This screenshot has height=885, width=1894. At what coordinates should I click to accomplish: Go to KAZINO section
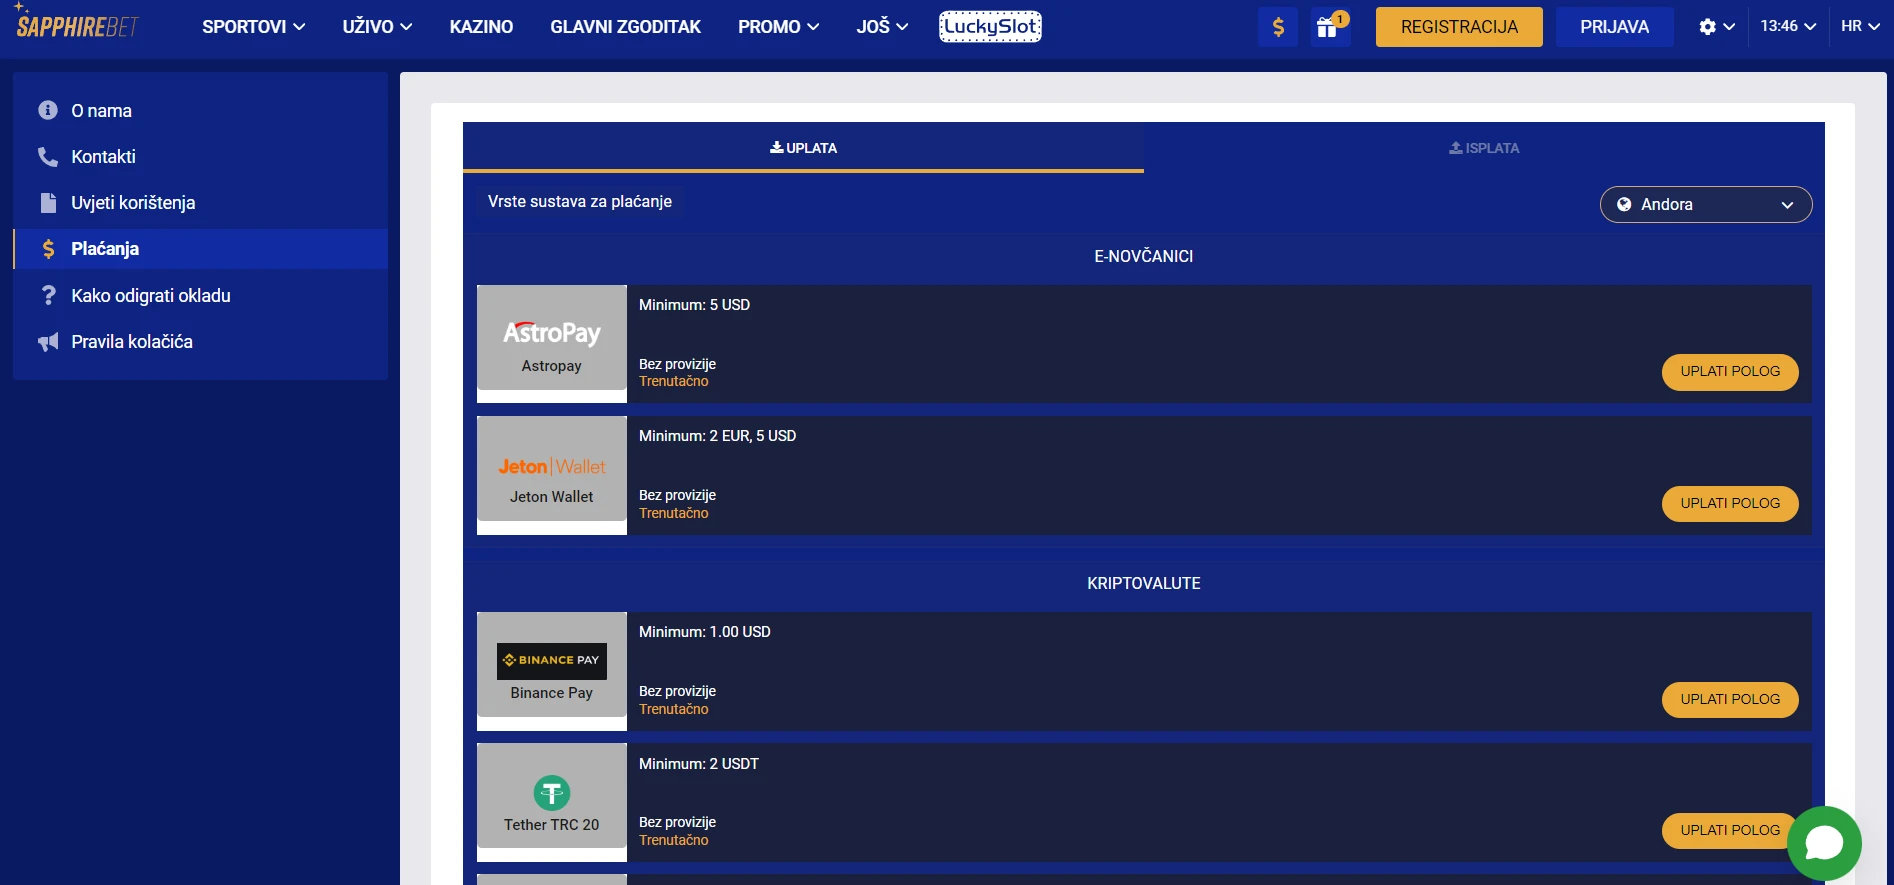pos(481,27)
